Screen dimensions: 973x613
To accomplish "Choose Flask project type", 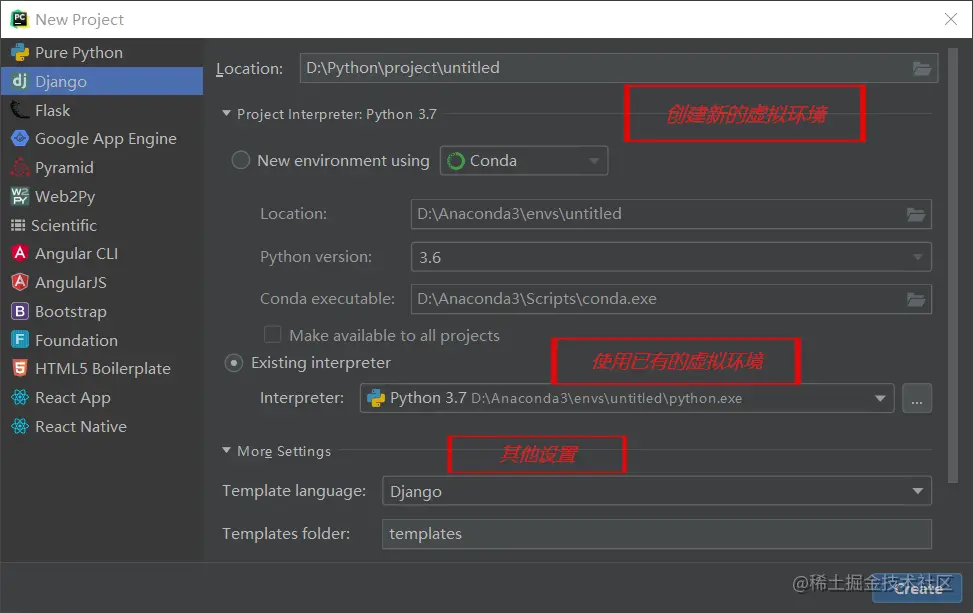I will point(102,110).
